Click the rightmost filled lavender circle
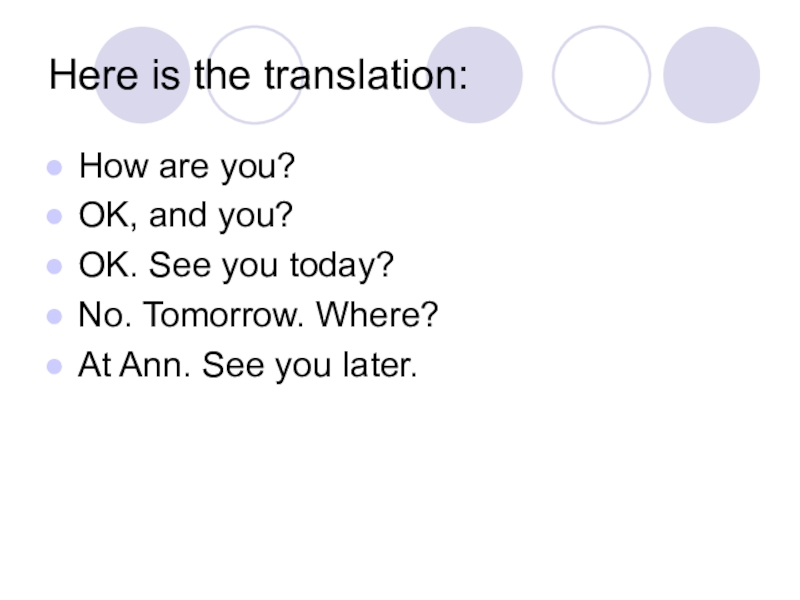Viewport: 800px width, 600px height. point(711,75)
